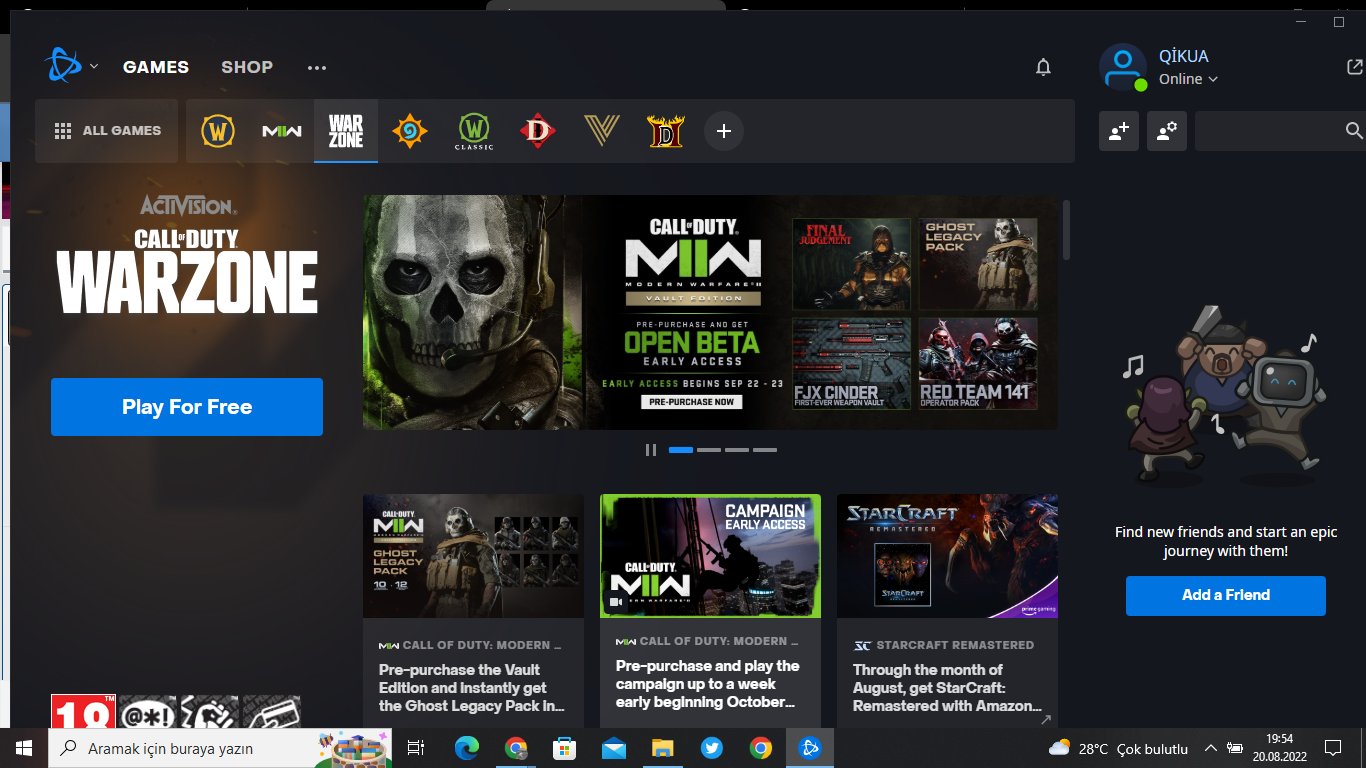Click the QİKUA username
Viewport: 1366px width, 768px height.
[x=1184, y=56]
